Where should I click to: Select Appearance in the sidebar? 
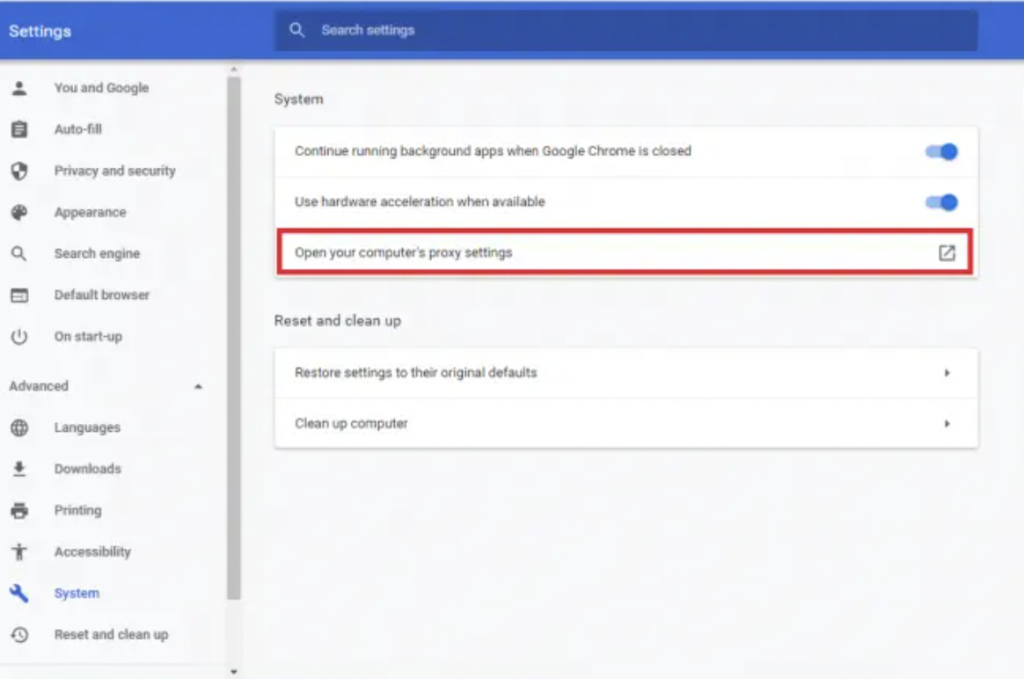coord(90,212)
